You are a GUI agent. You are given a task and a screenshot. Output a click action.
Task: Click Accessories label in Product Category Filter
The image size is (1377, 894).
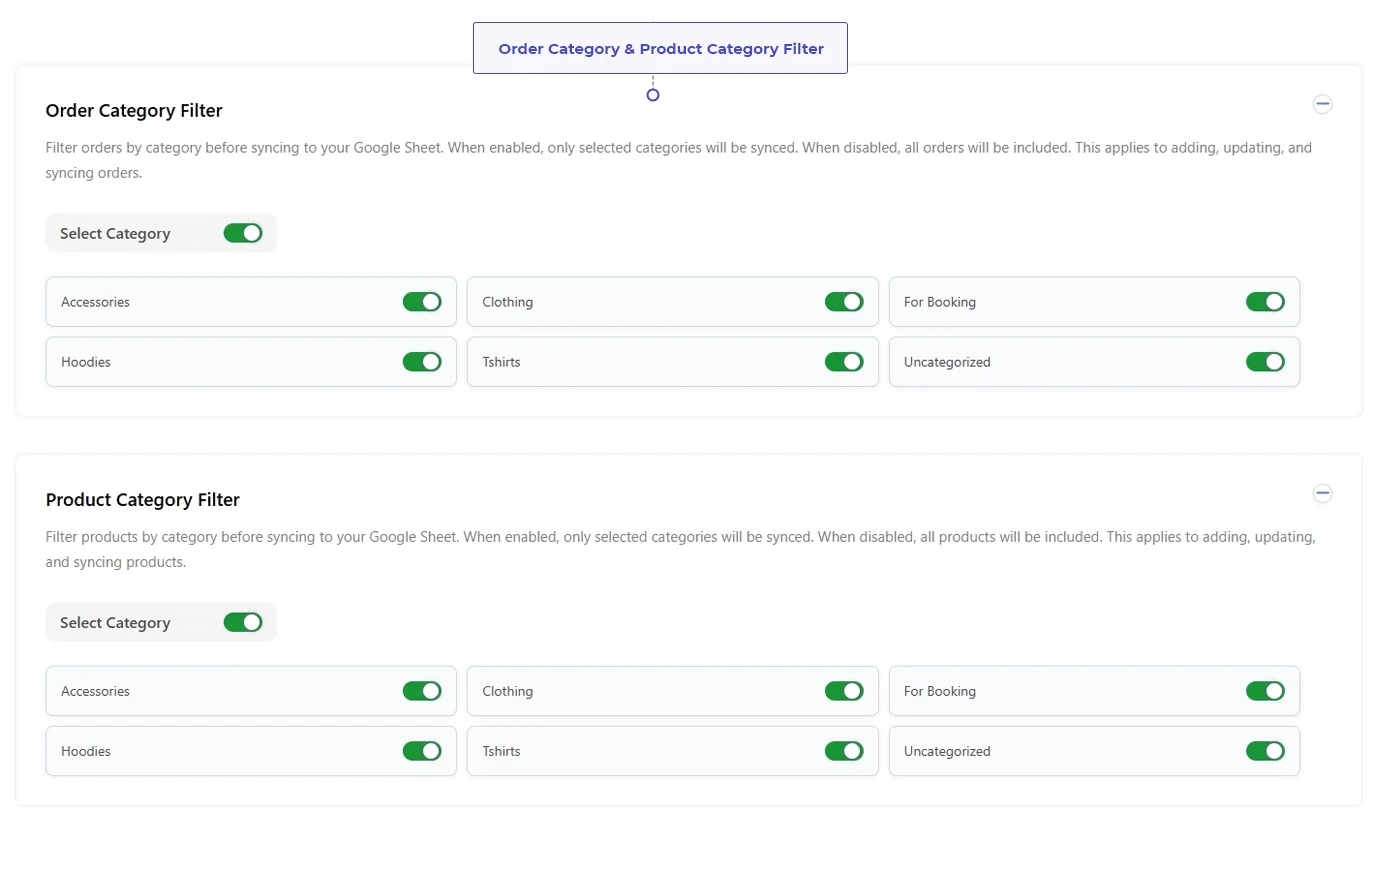pos(95,691)
